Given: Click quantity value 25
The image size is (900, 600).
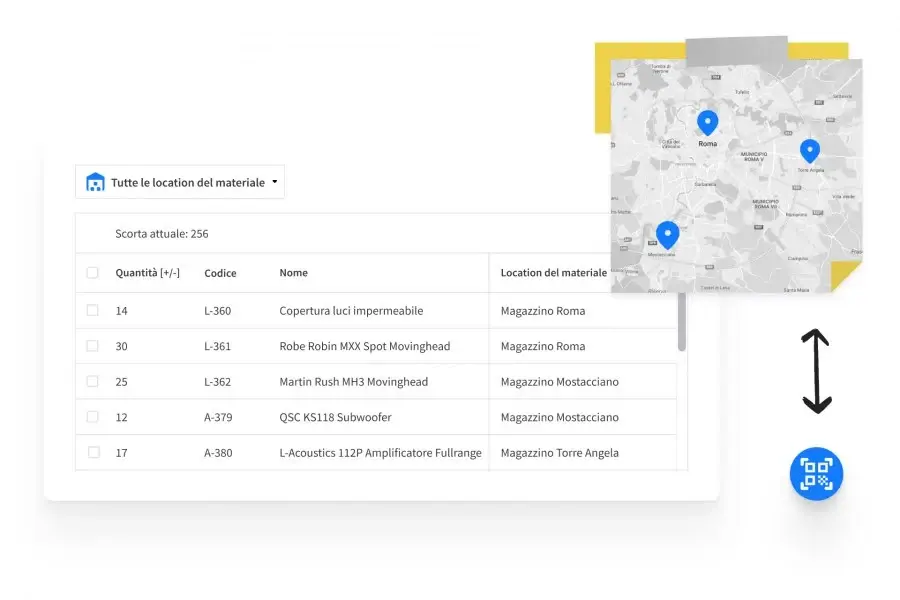Looking at the screenshot, I should click(121, 382).
